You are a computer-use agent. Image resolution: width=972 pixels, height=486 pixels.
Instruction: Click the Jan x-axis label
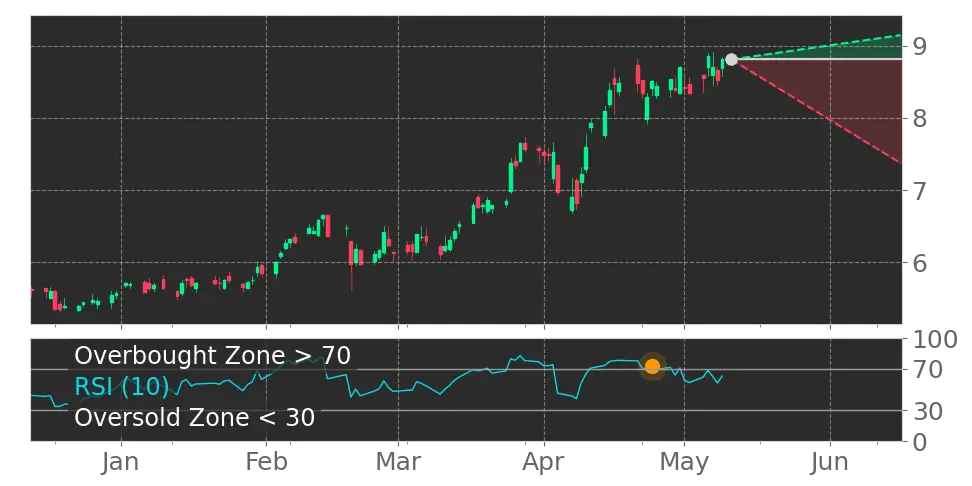(x=122, y=462)
